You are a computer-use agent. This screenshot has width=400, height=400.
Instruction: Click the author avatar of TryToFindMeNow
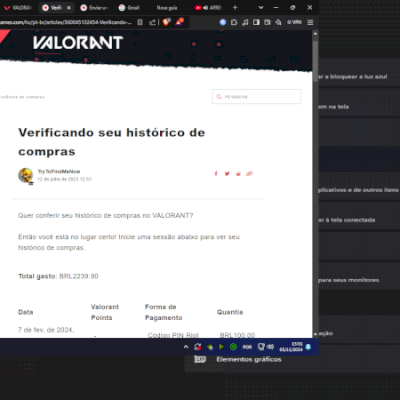click(26, 176)
